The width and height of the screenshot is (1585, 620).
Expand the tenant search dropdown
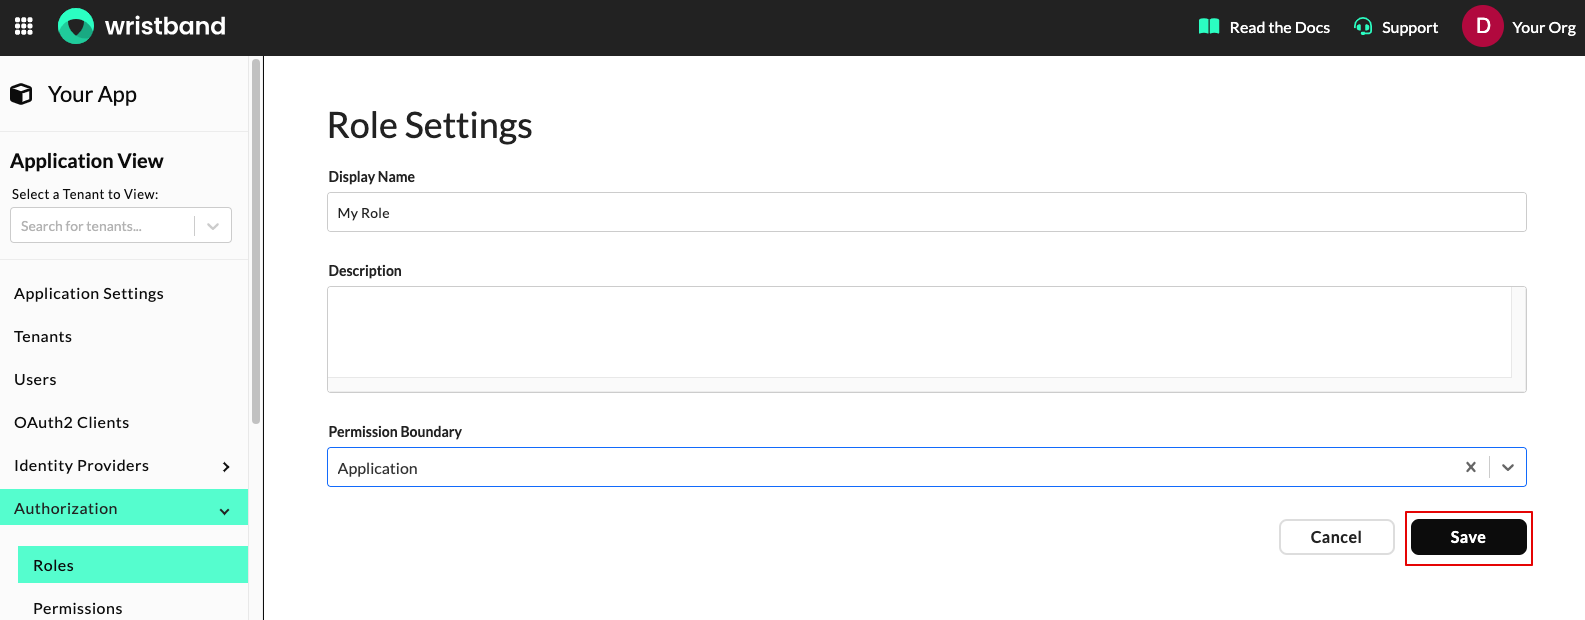(x=213, y=226)
